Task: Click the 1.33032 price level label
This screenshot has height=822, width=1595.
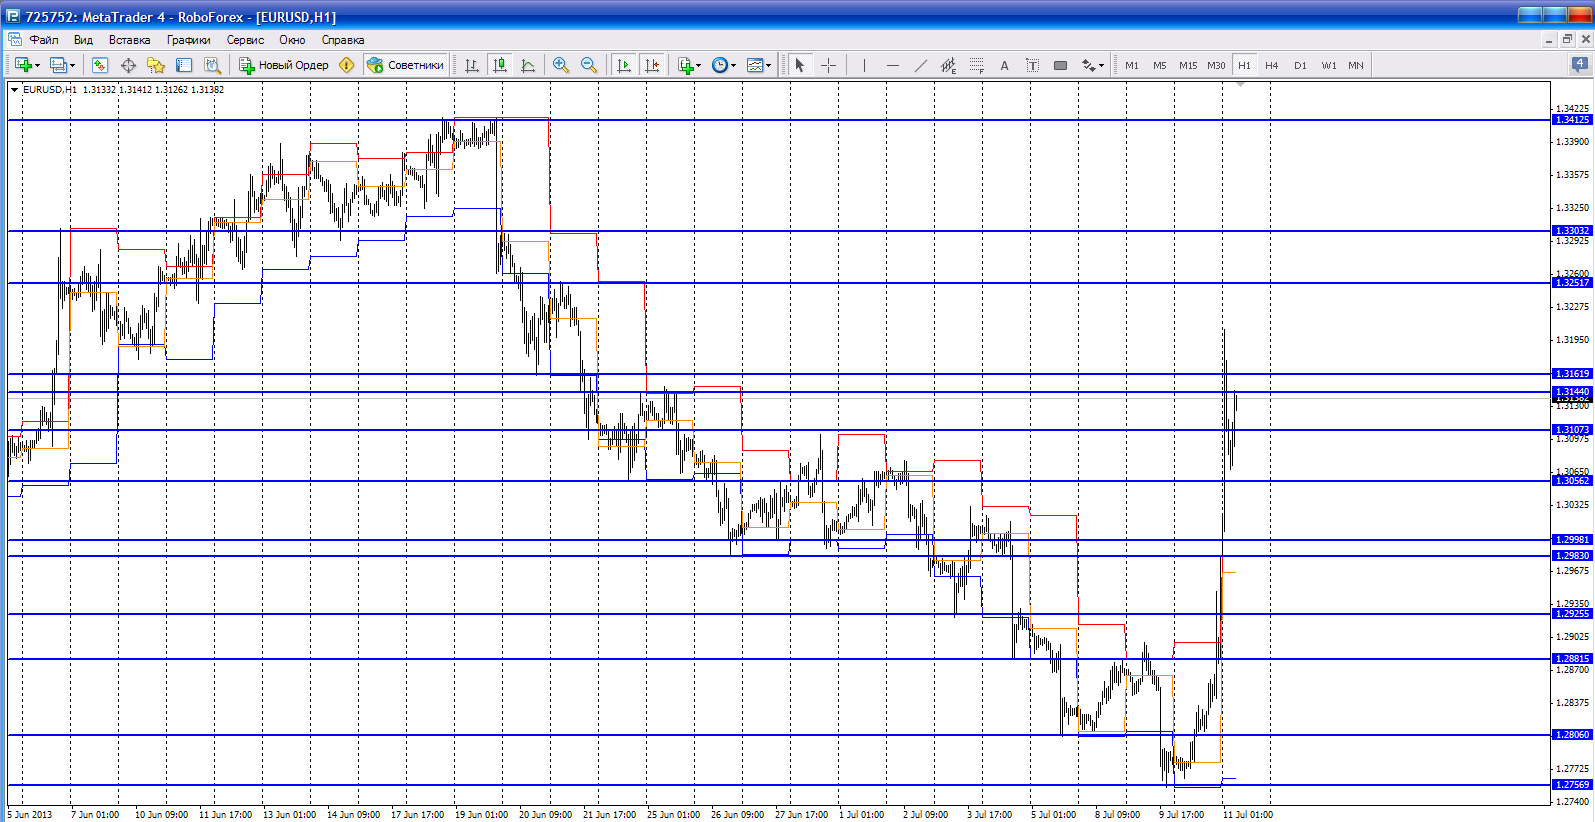Action: tap(1572, 231)
